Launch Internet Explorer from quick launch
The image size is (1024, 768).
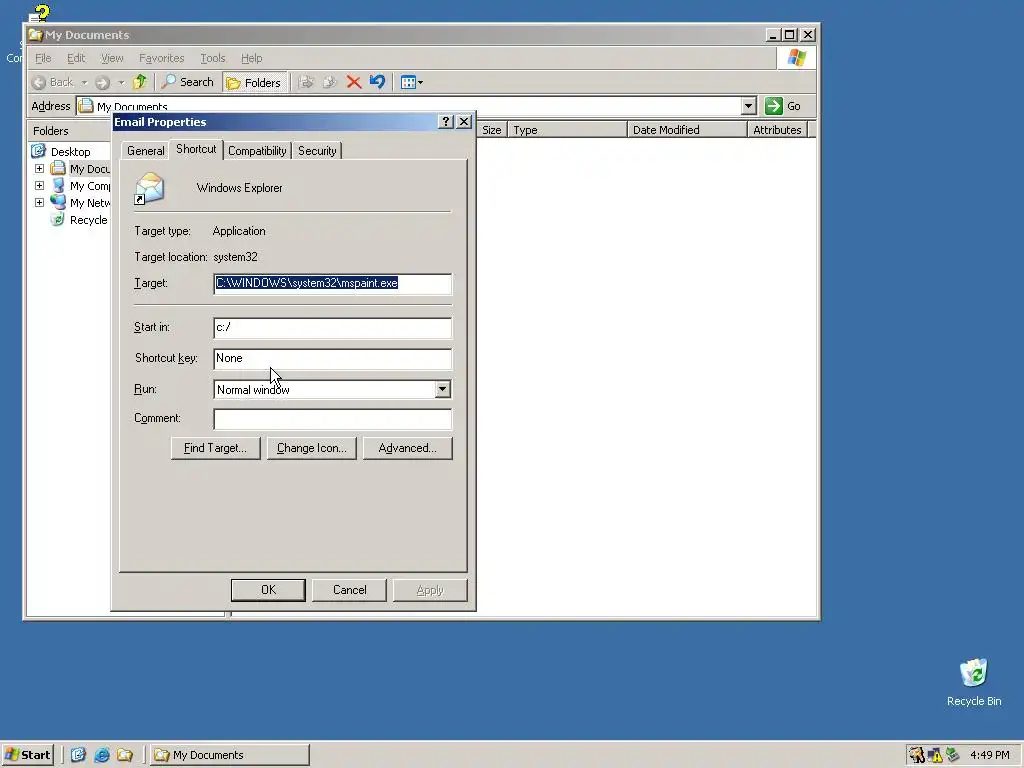(101, 755)
